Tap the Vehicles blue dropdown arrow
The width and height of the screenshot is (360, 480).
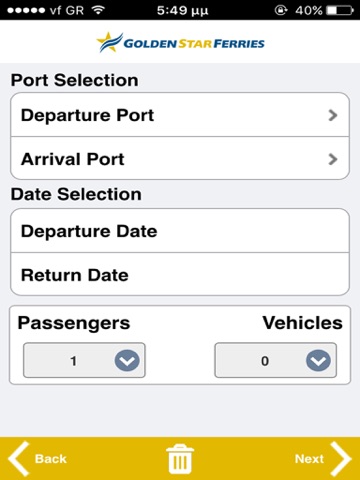click(318, 360)
